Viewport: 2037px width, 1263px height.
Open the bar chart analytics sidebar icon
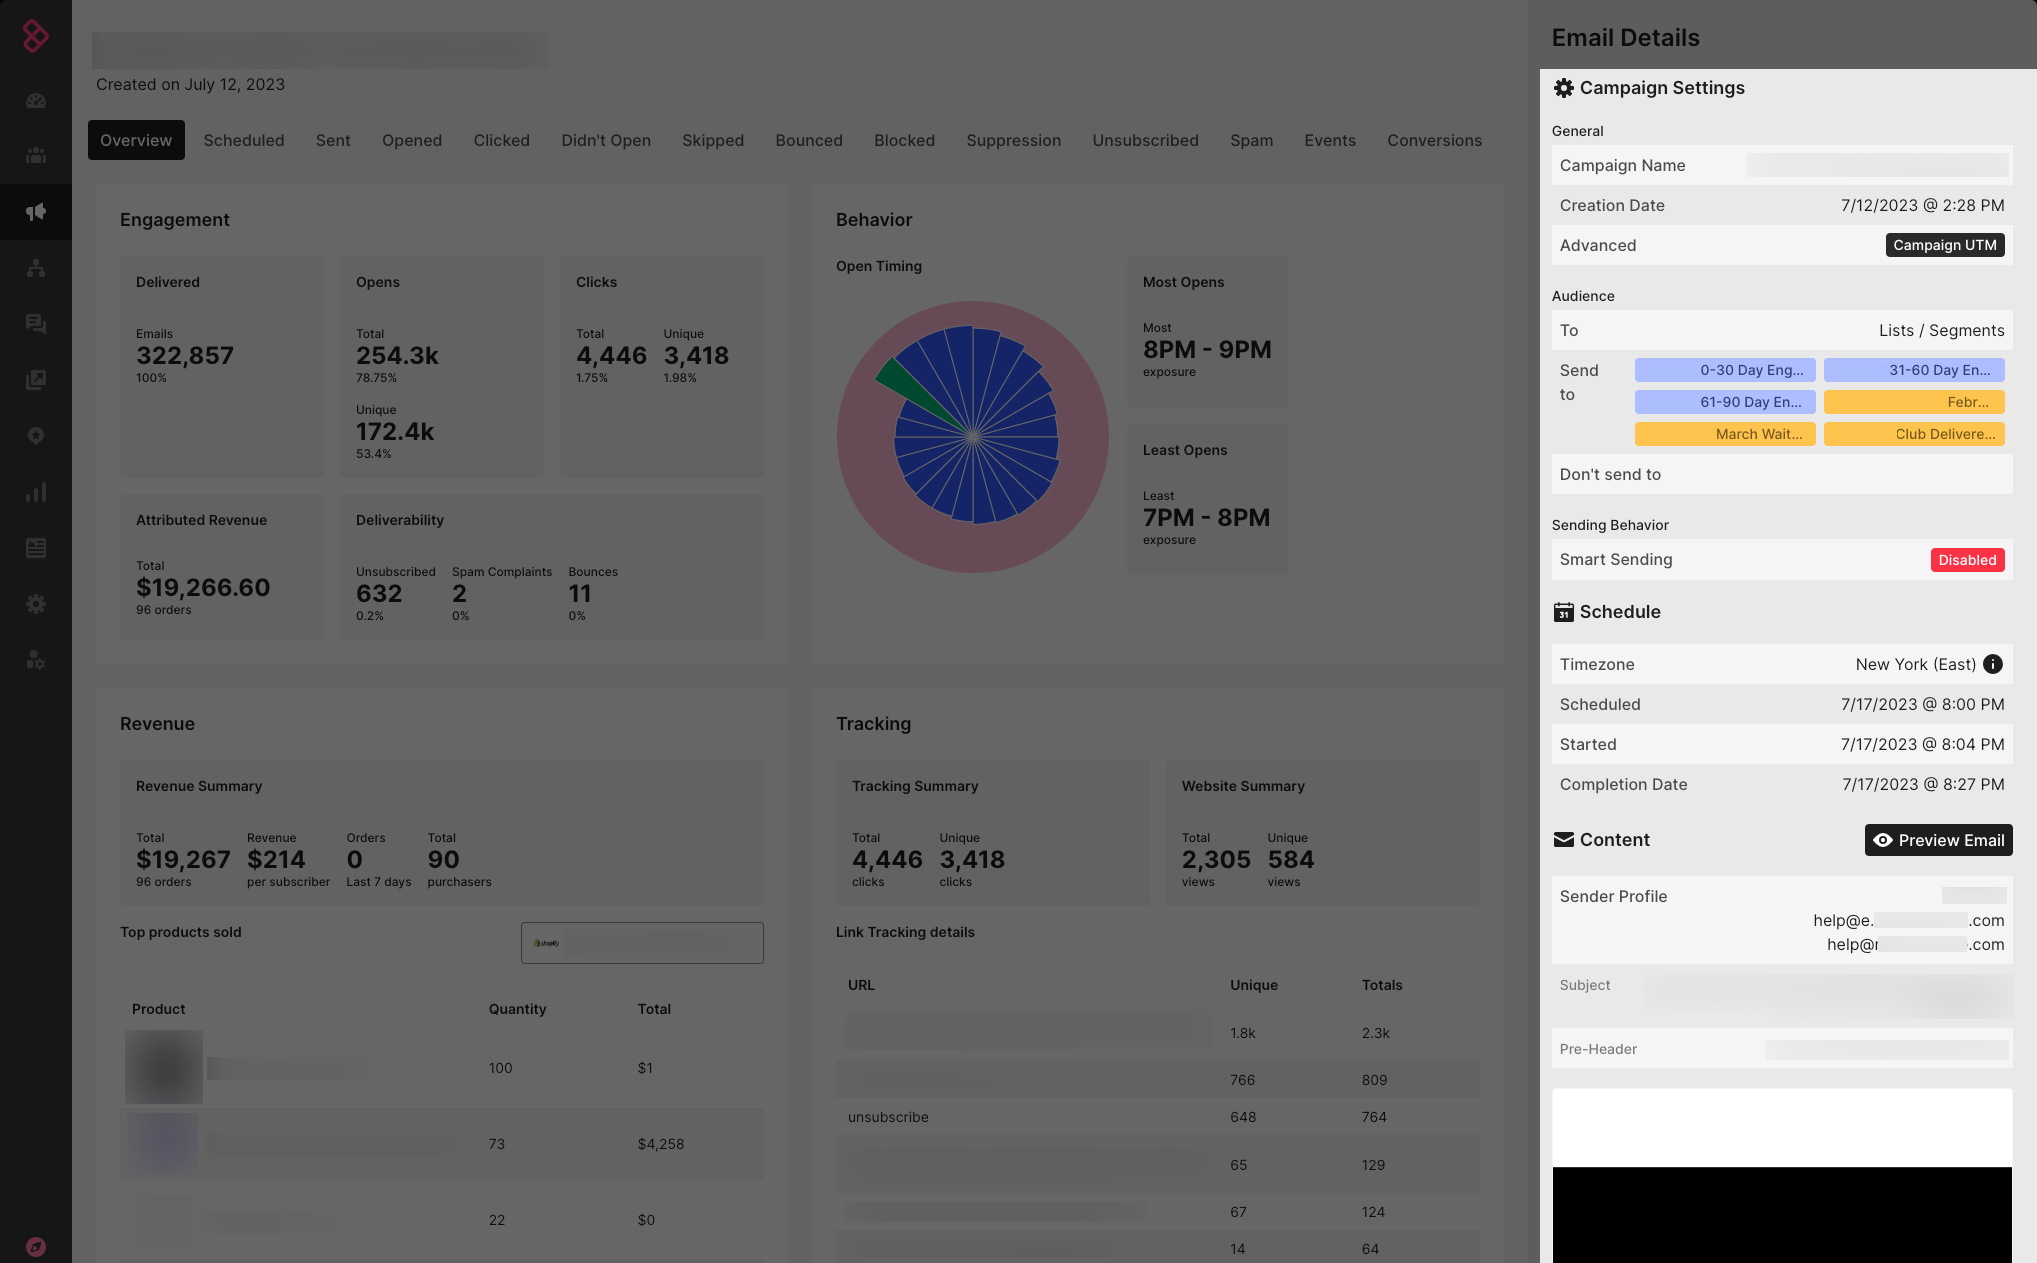[36, 492]
